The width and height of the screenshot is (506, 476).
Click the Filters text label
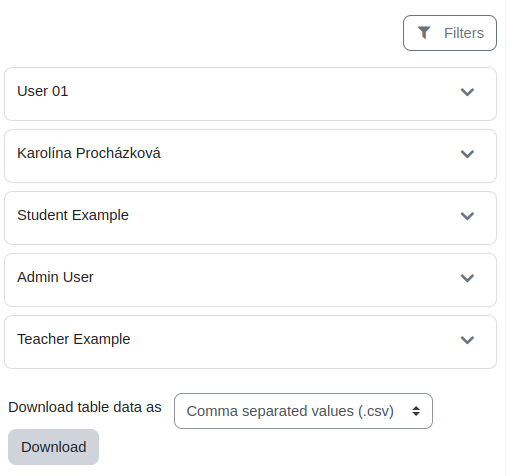pyautogui.click(x=464, y=33)
